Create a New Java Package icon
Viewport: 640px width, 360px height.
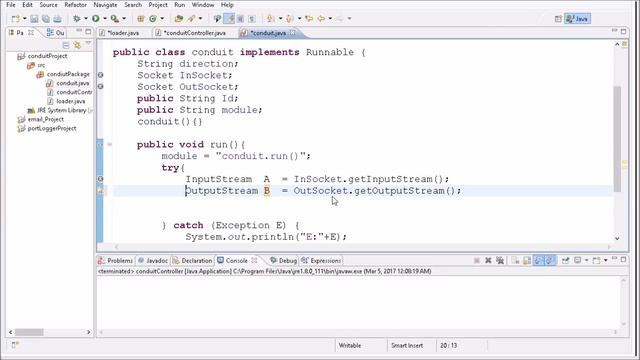pos(140,19)
